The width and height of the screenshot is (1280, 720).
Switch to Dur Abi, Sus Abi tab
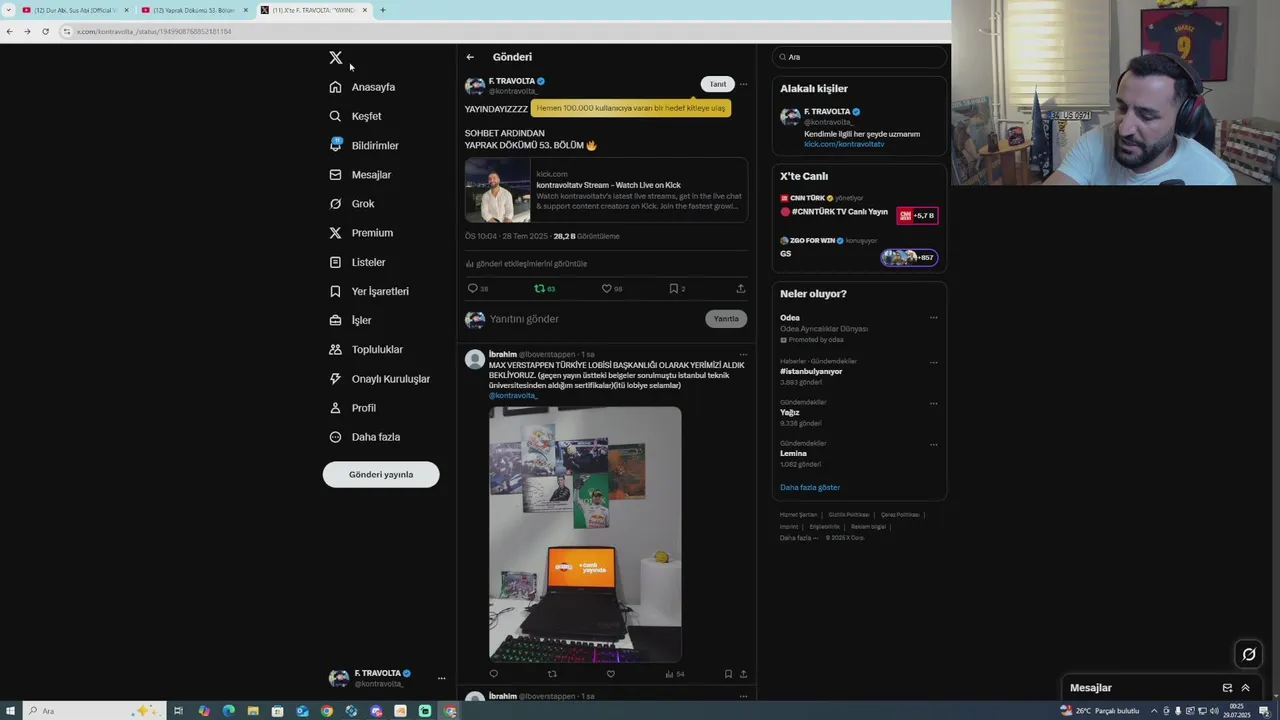(76, 10)
